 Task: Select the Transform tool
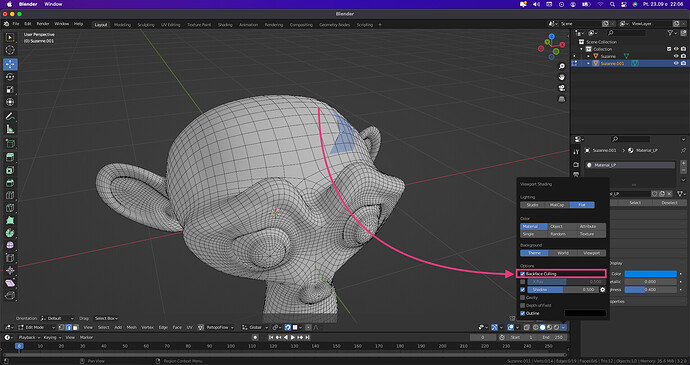(x=10, y=102)
